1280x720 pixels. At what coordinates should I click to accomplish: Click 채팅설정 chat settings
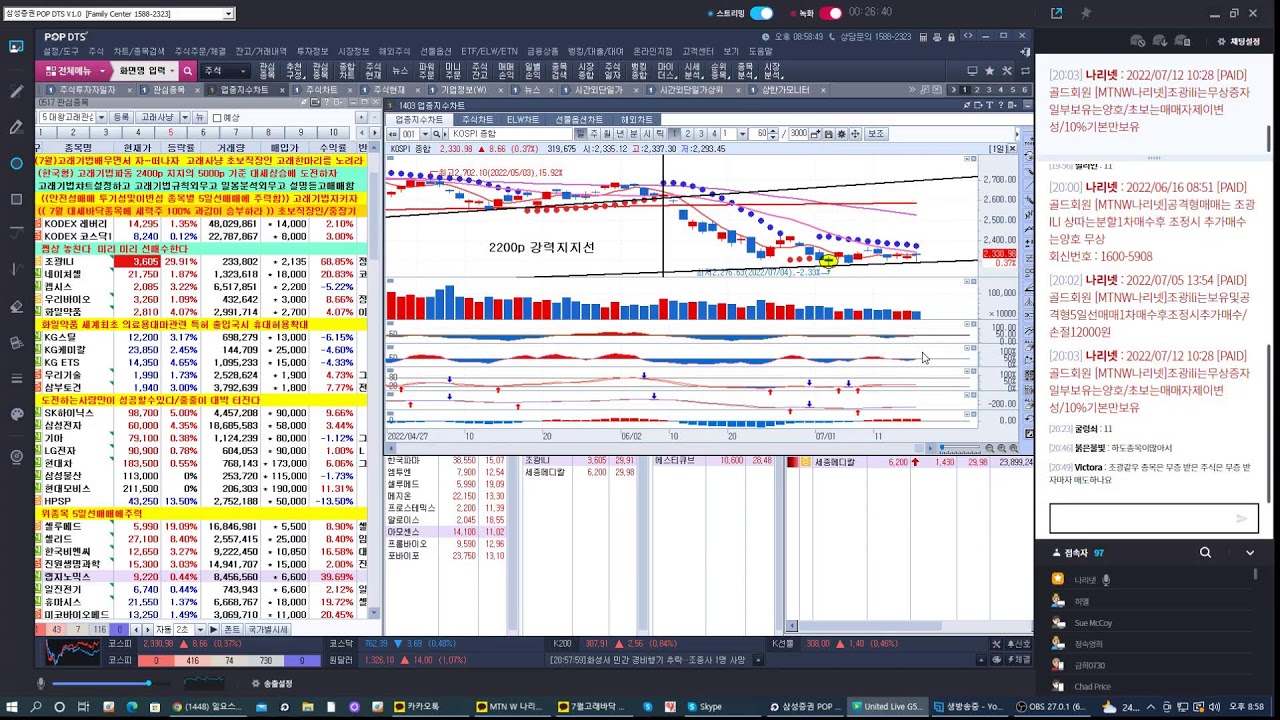[1237, 42]
